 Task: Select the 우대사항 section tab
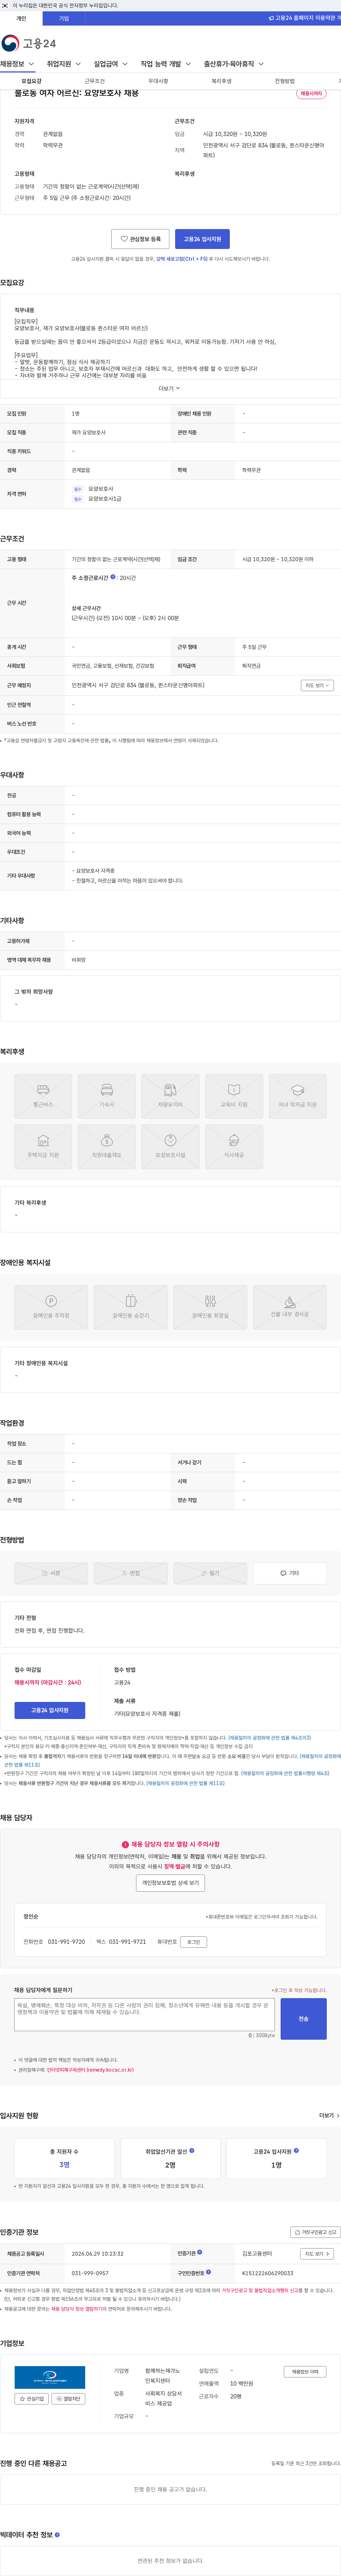[x=158, y=81]
